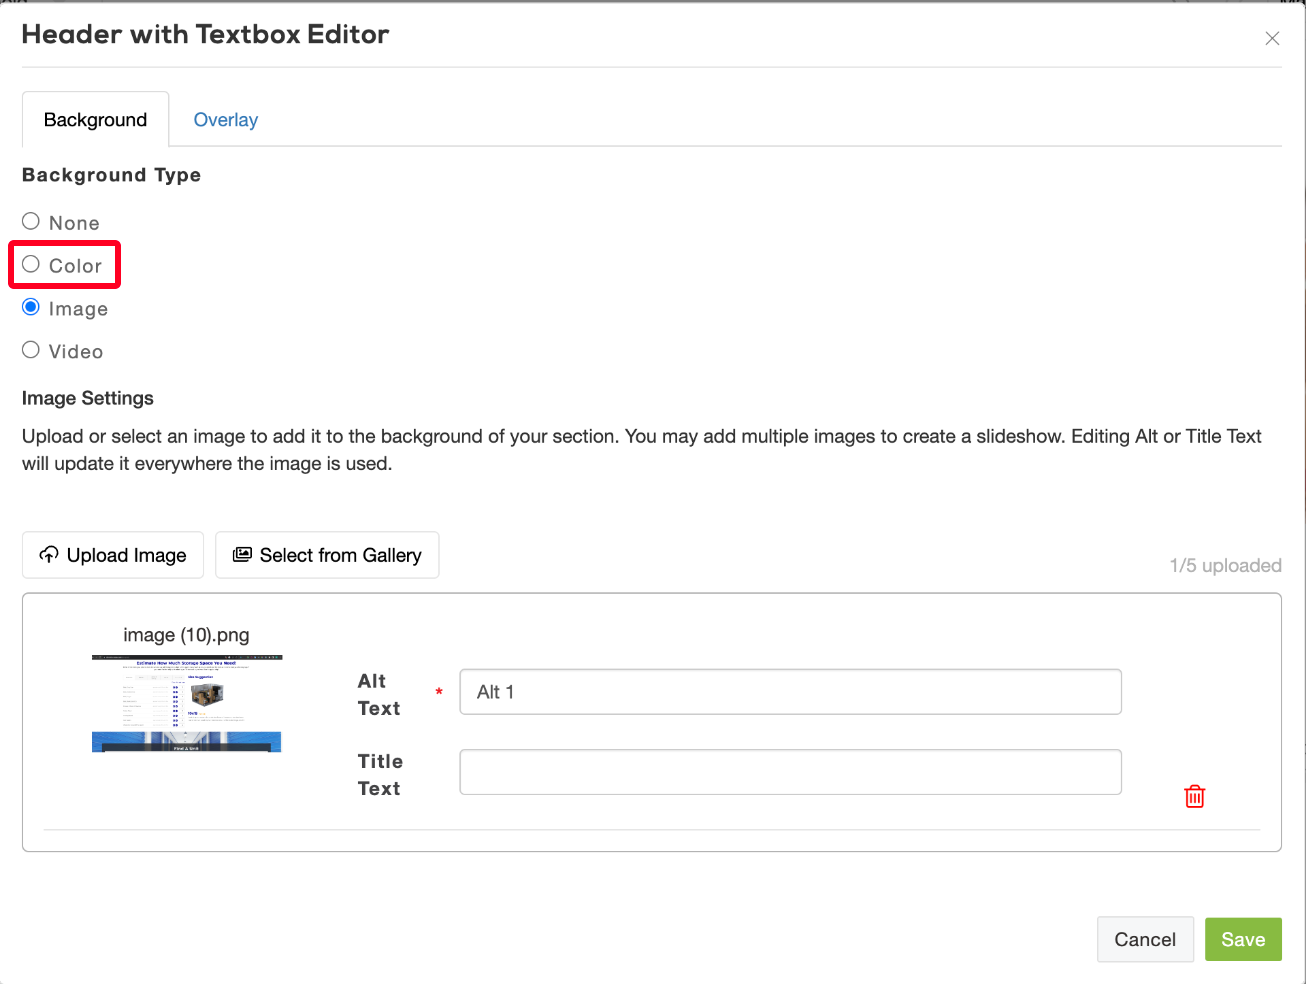
Task: Cancel editing the header section
Action: (1144, 939)
